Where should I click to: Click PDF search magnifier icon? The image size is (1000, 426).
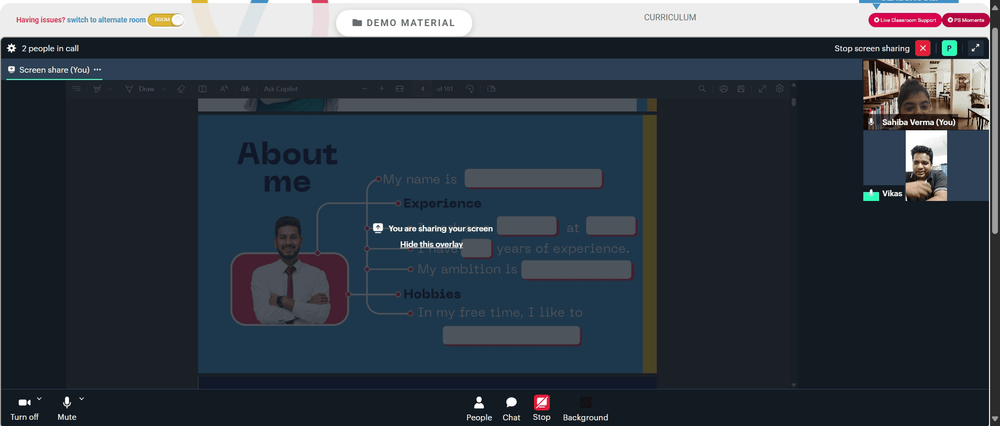702,89
